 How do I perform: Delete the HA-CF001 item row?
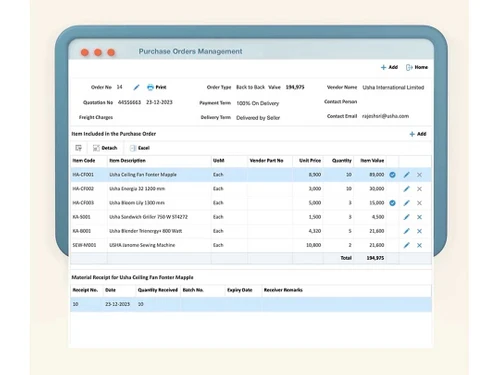point(419,175)
